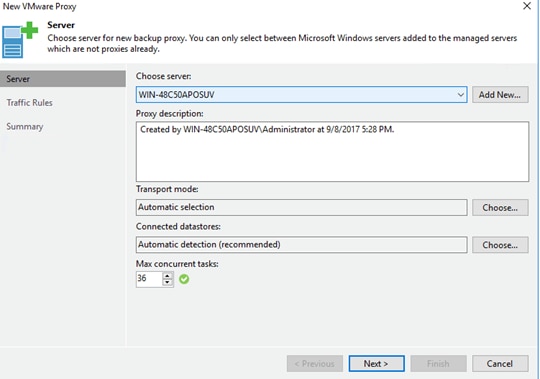Click the 'Max concurrent tasks:' label
The height and width of the screenshot is (379, 540).
pyautogui.click(x=177, y=264)
